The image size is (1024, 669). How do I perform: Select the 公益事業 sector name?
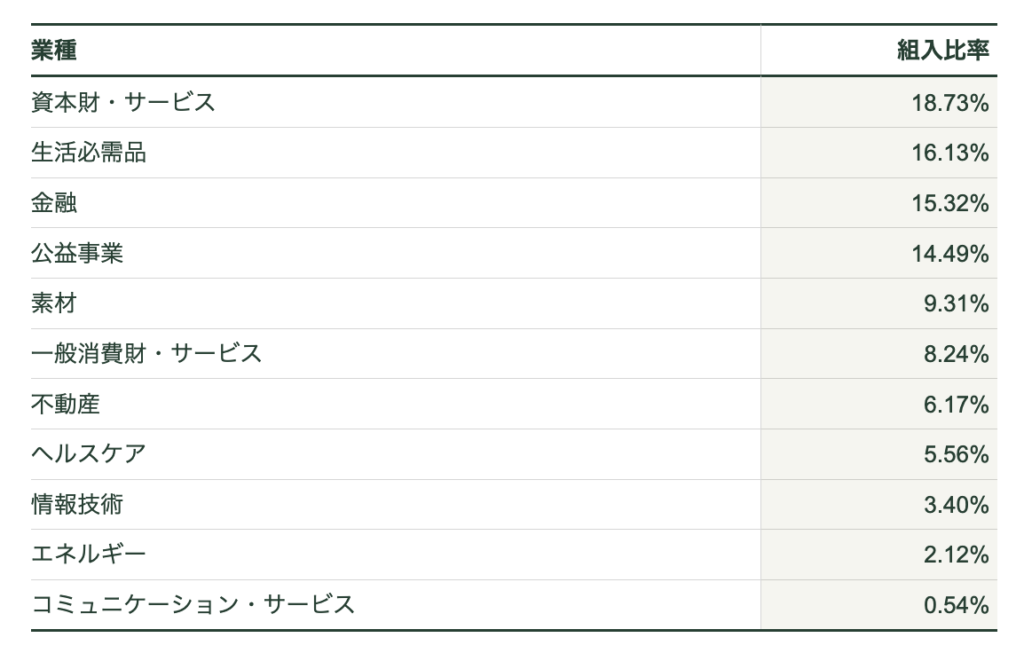(78, 254)
